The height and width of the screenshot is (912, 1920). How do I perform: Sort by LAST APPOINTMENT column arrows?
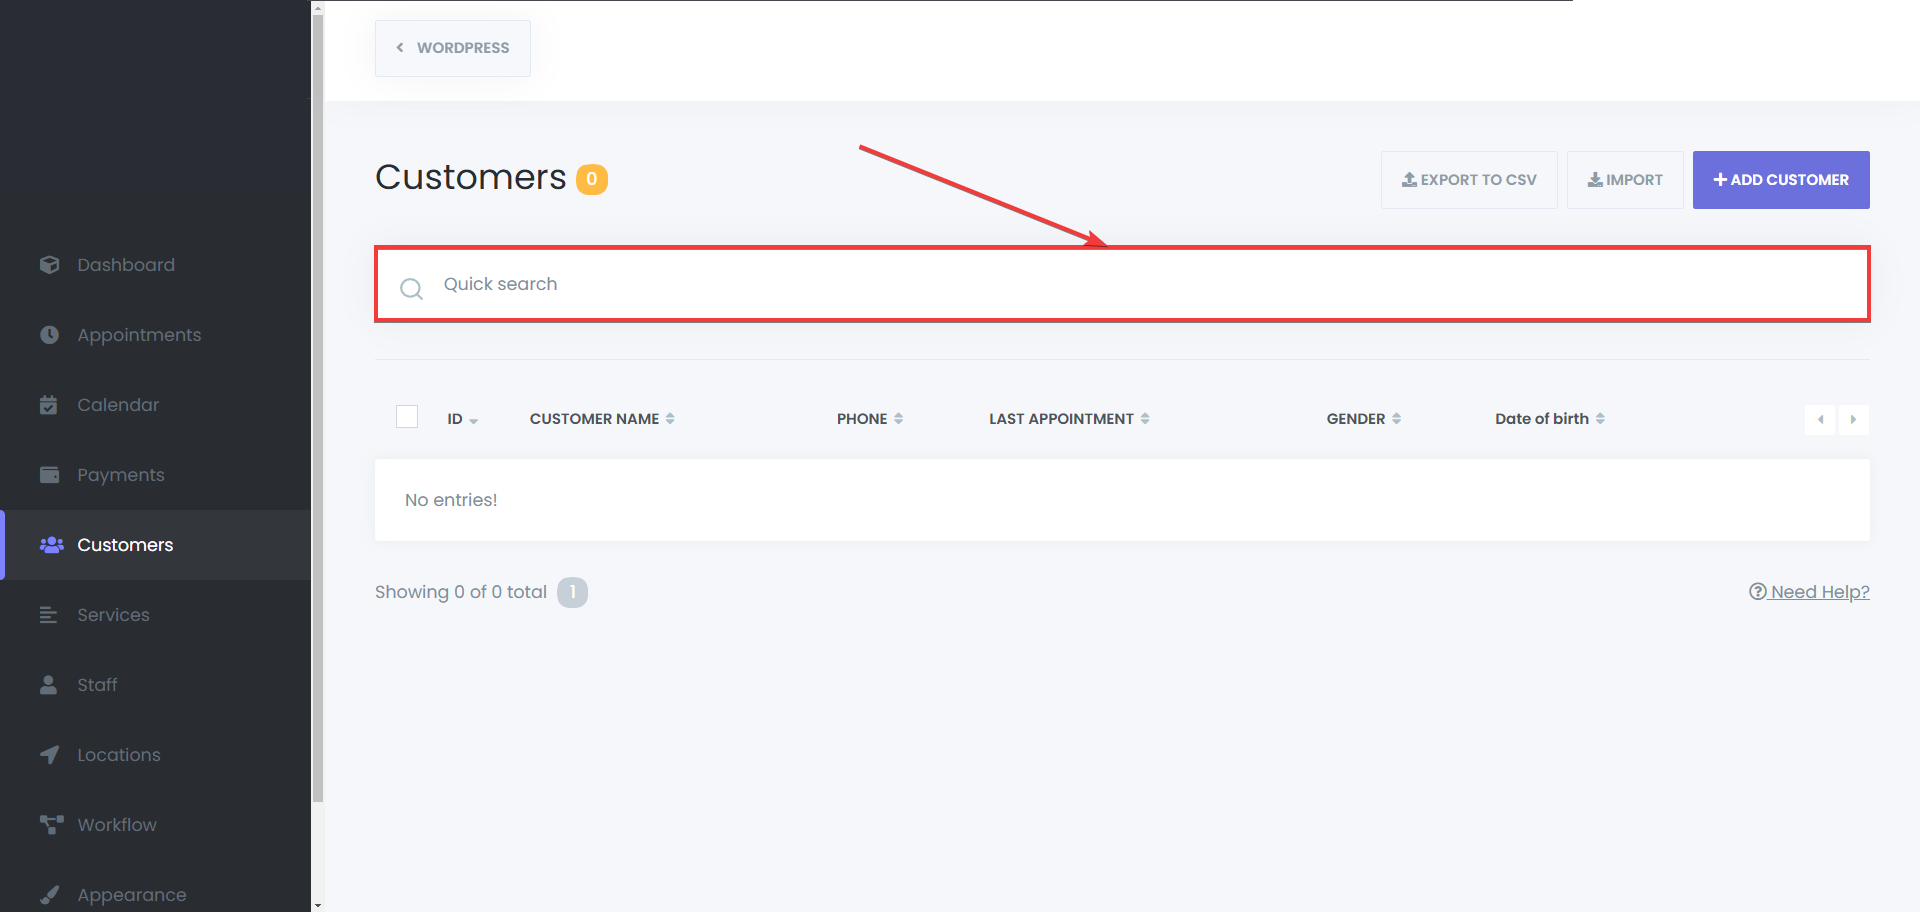pos(1145,419)
